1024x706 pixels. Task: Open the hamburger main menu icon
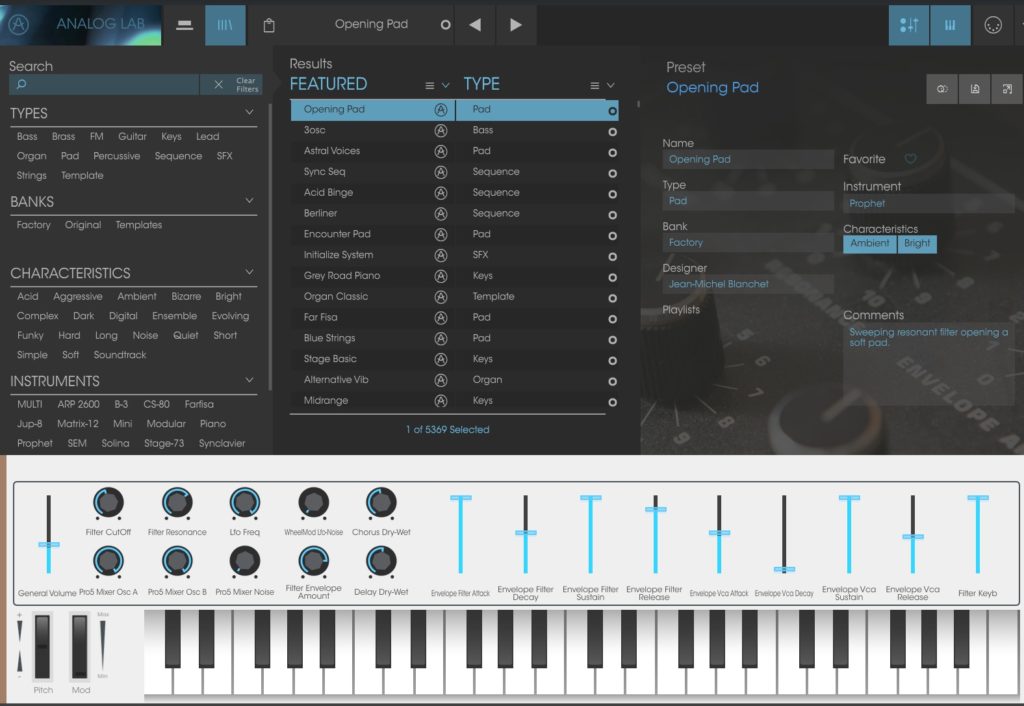pyautogui.click(x=185, y=25)
